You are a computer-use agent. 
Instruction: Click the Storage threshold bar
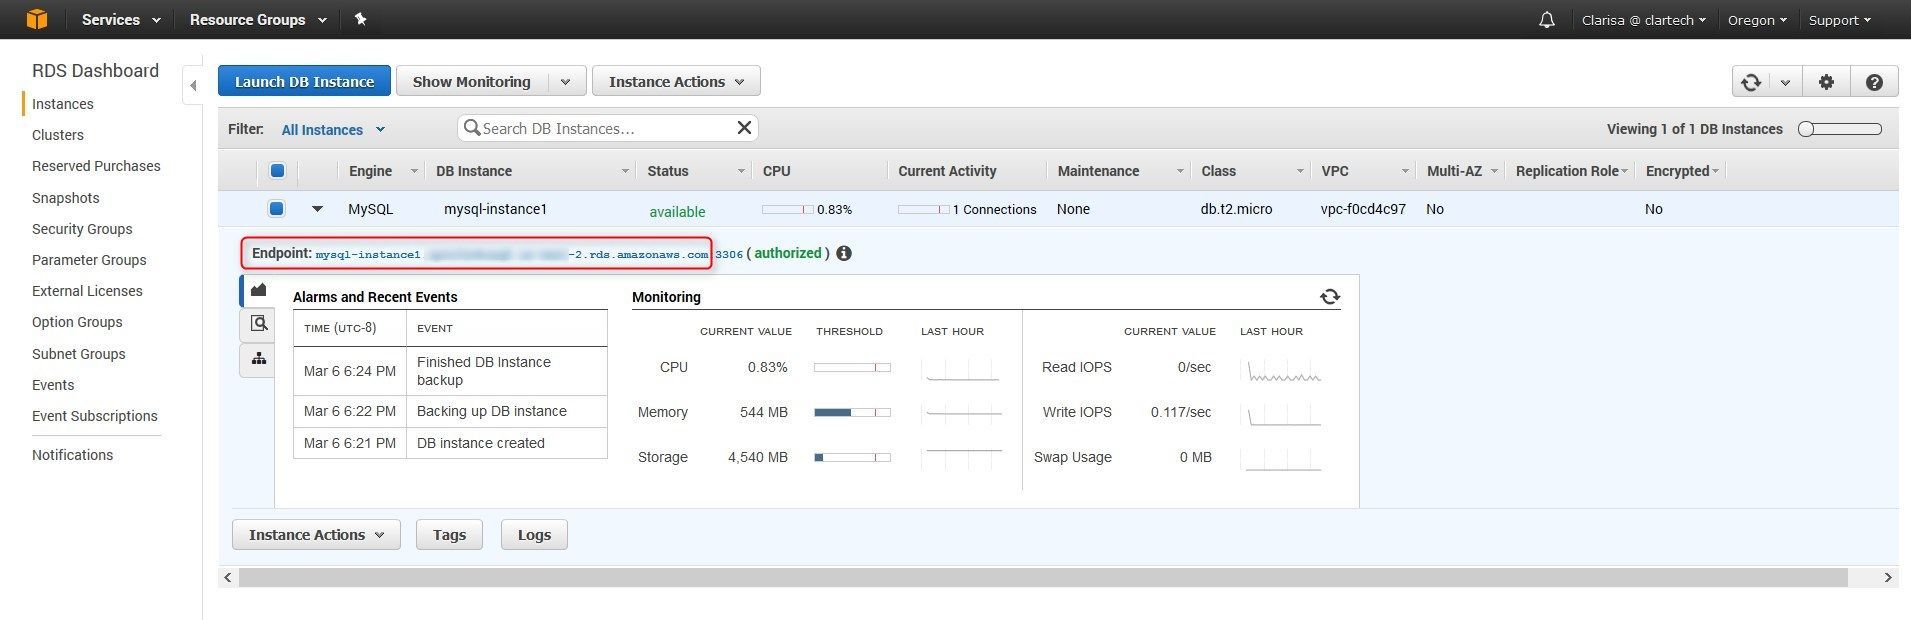pyautogui.click(x=852, y=457)
